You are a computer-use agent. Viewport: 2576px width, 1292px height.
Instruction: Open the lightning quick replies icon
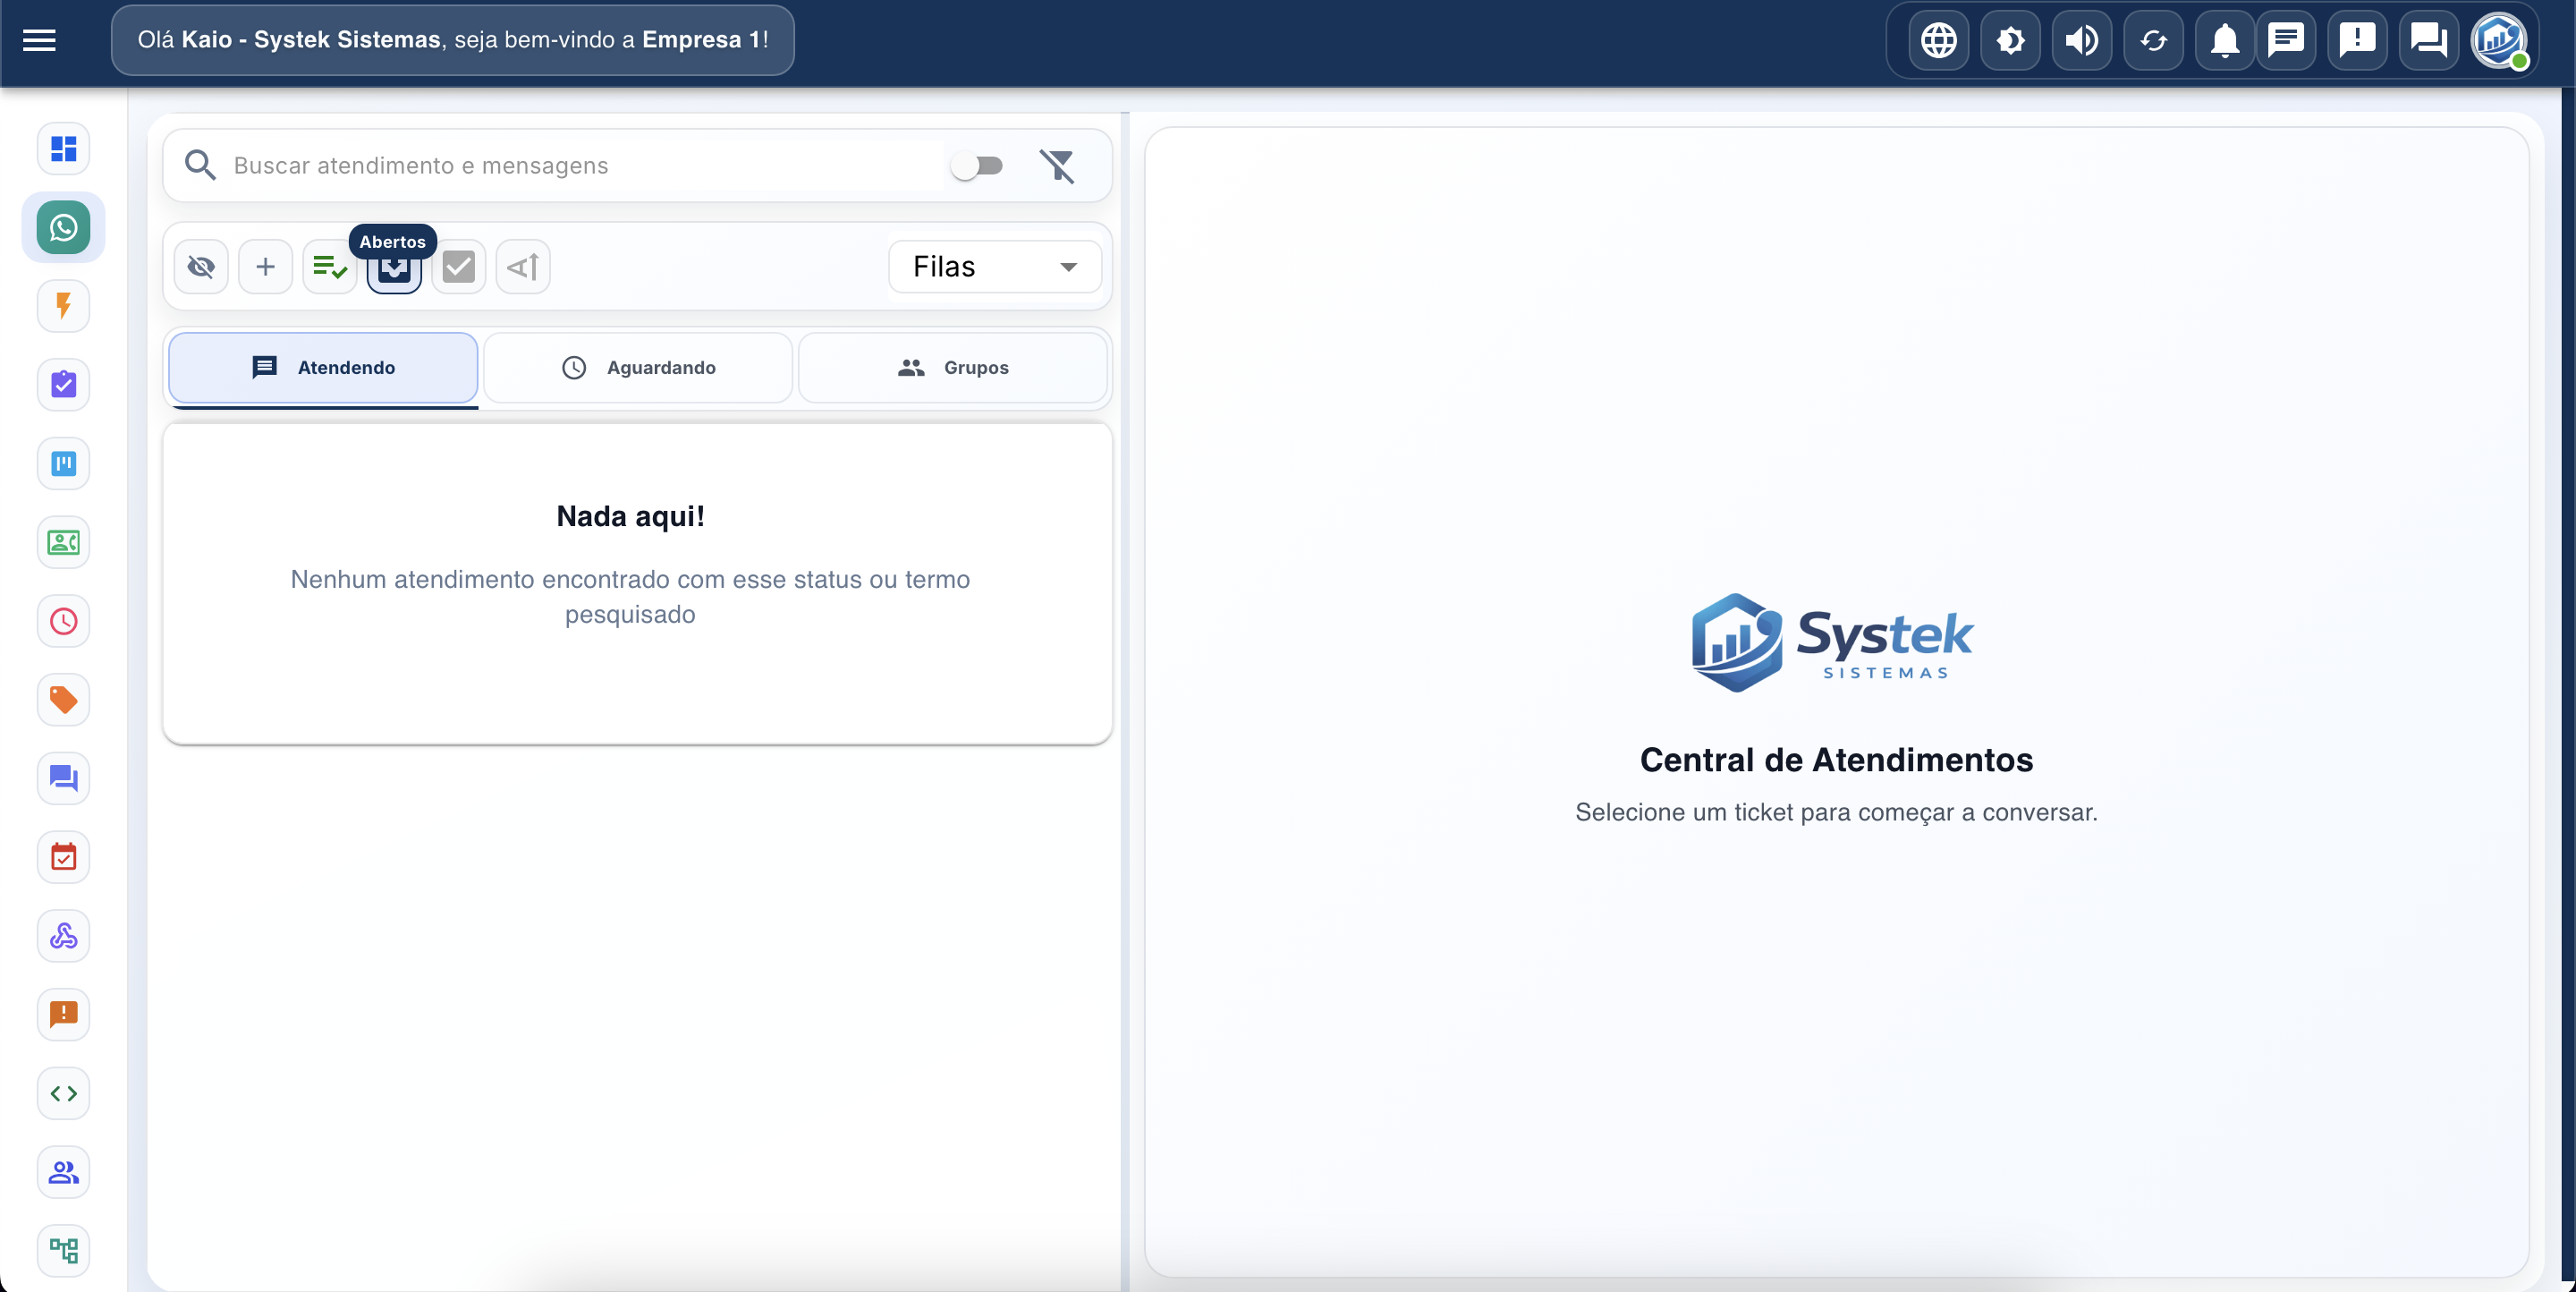click(63, 306)
